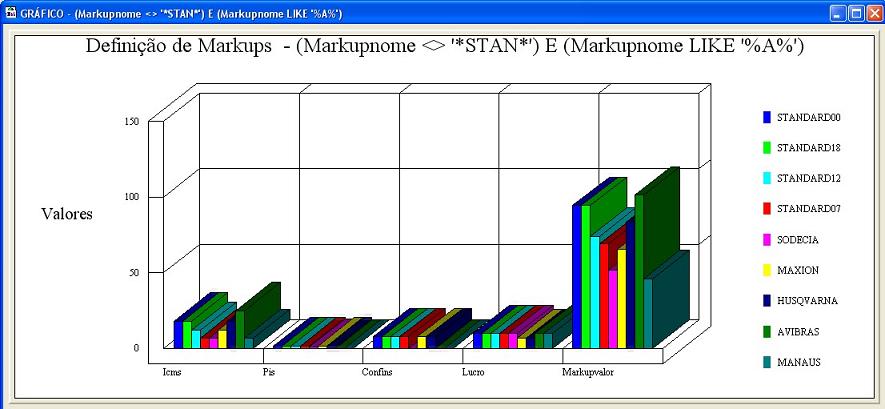885x409 pixels.
Task: Select the SODECIA legend label
Action: pyautogui.click(x=798, y=240)
